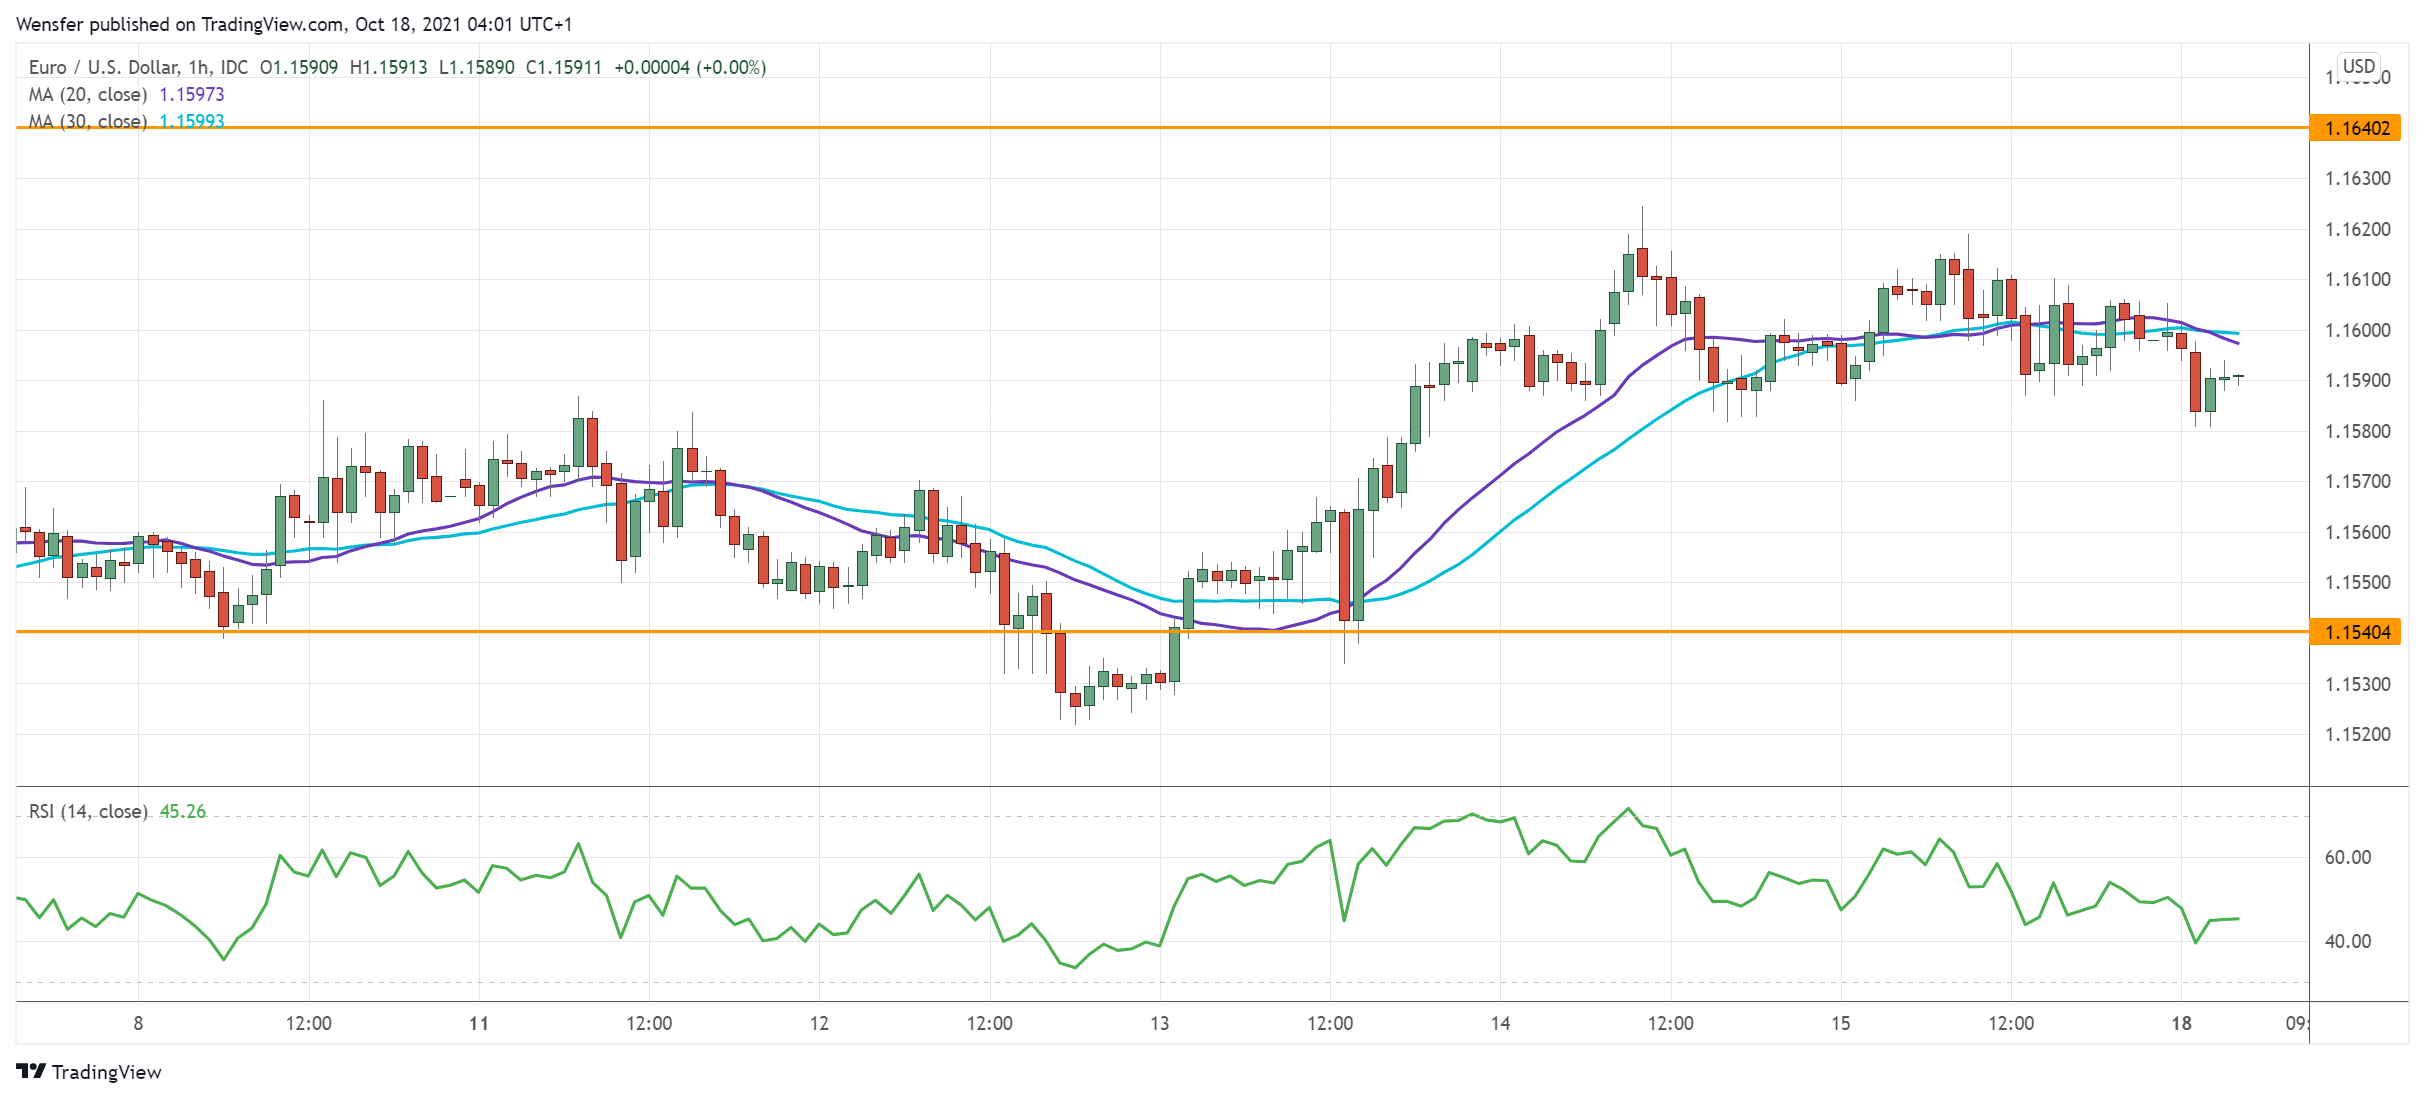2425x1099 pixels.
Task: Click the TradingView logo icon
Action: point(31,1071)
